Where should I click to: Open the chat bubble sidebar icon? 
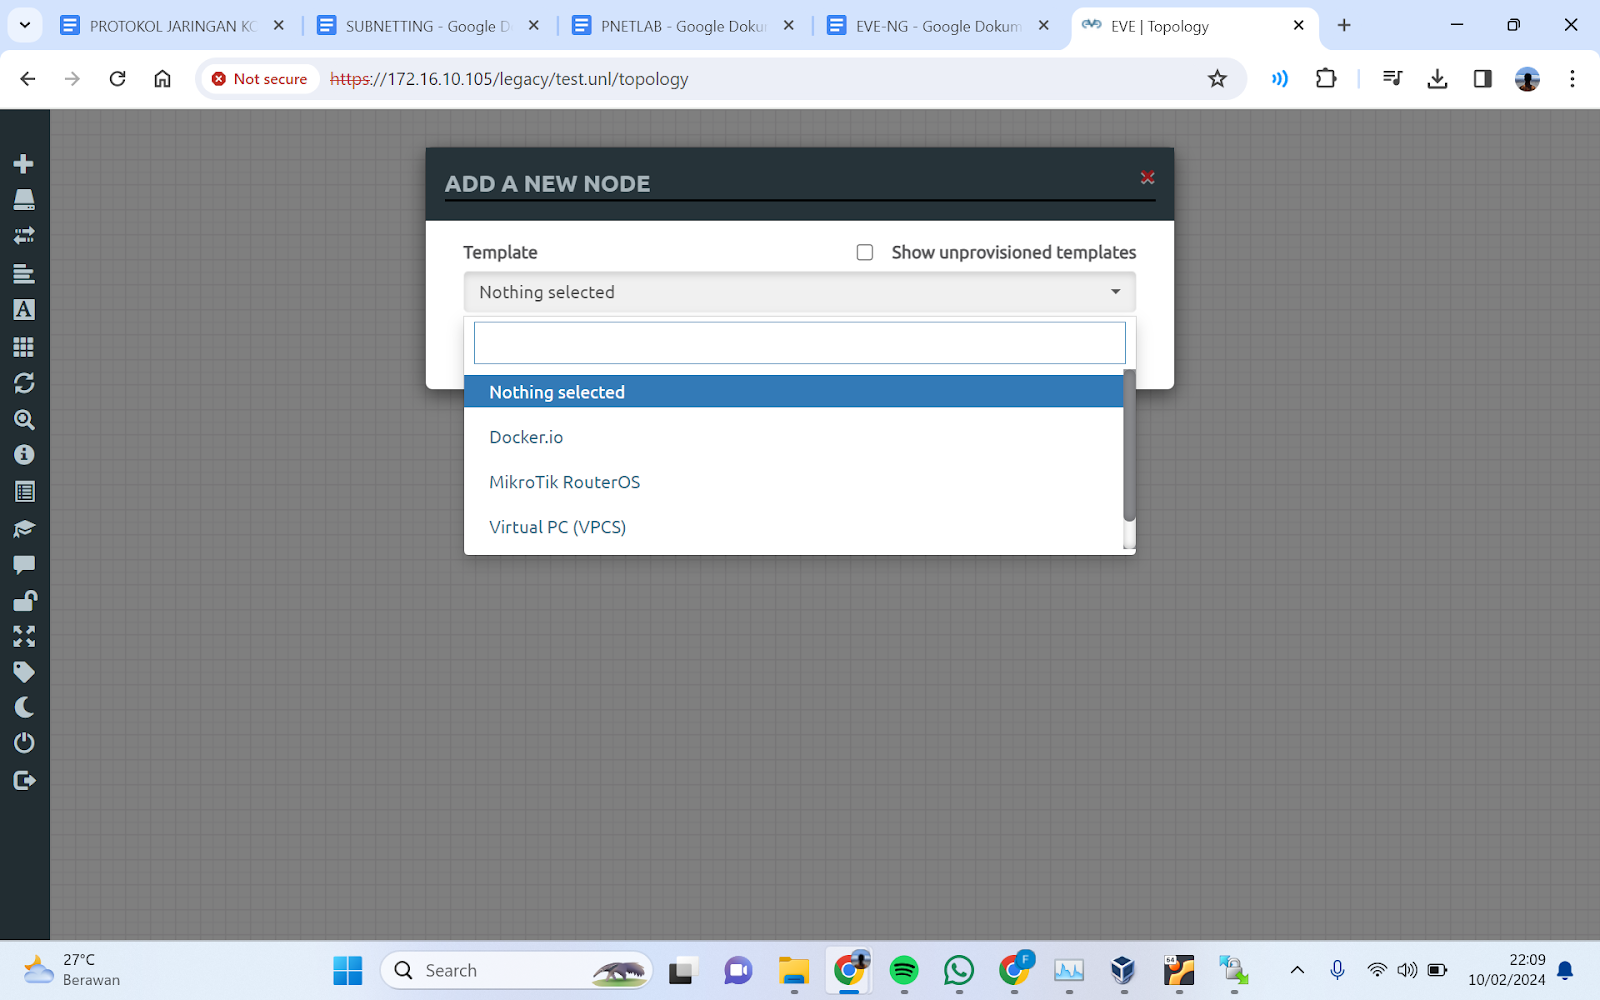24,565
